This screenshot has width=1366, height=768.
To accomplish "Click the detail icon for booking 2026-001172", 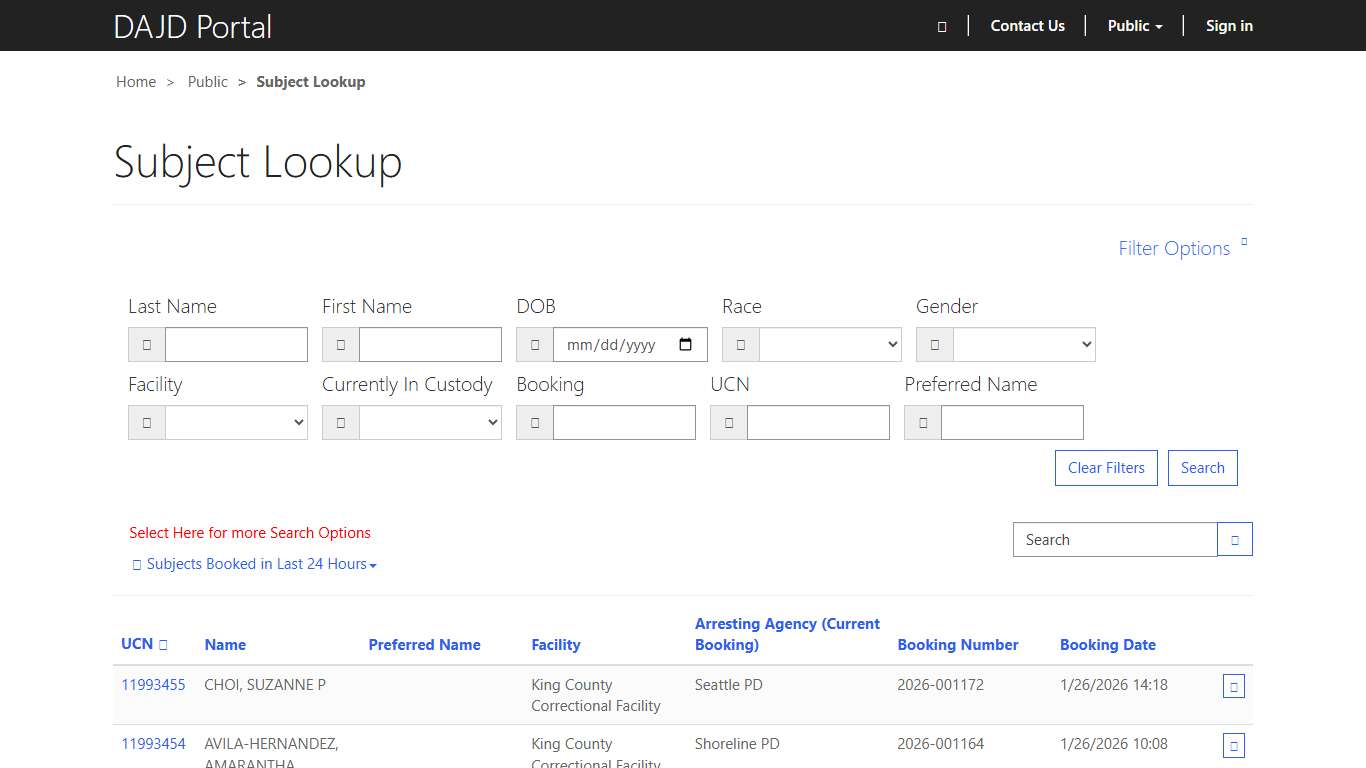I will coord(1233,686).
